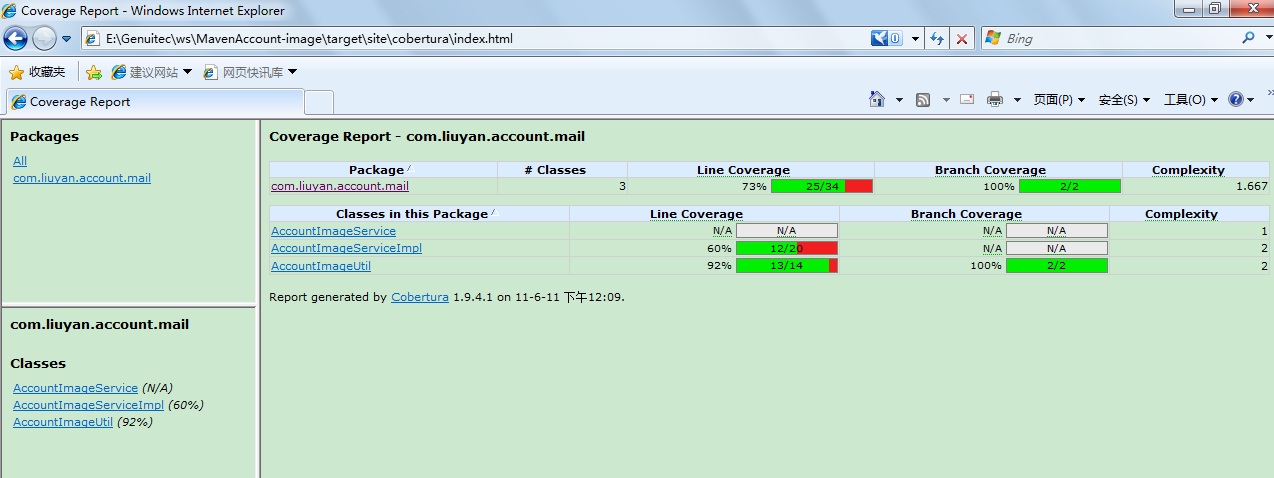This screenshot has height=478, width=1274.
Task: Open AccountImageService in left Classes list
Action: pyautogui.click(x=75, y=388)
